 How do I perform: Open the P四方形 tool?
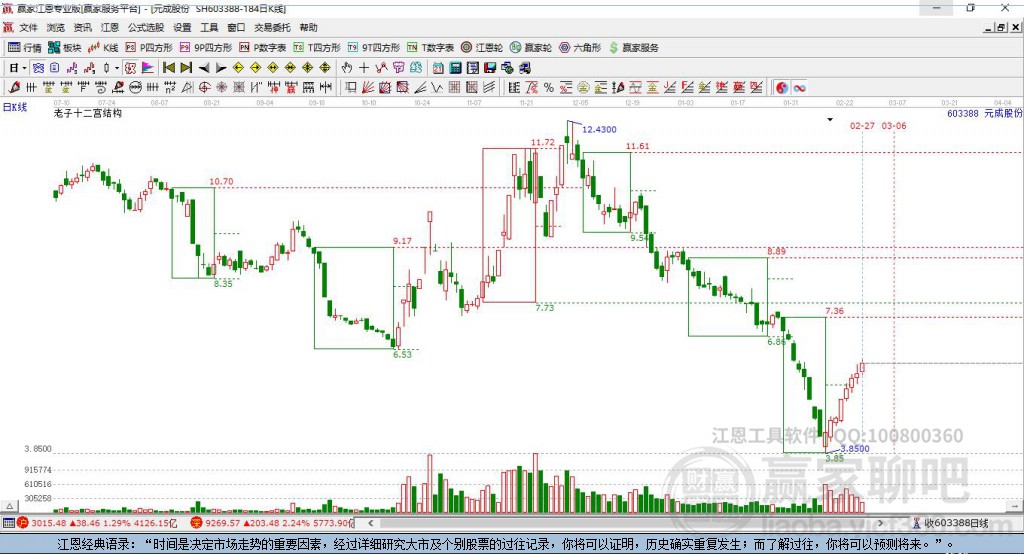149,48
